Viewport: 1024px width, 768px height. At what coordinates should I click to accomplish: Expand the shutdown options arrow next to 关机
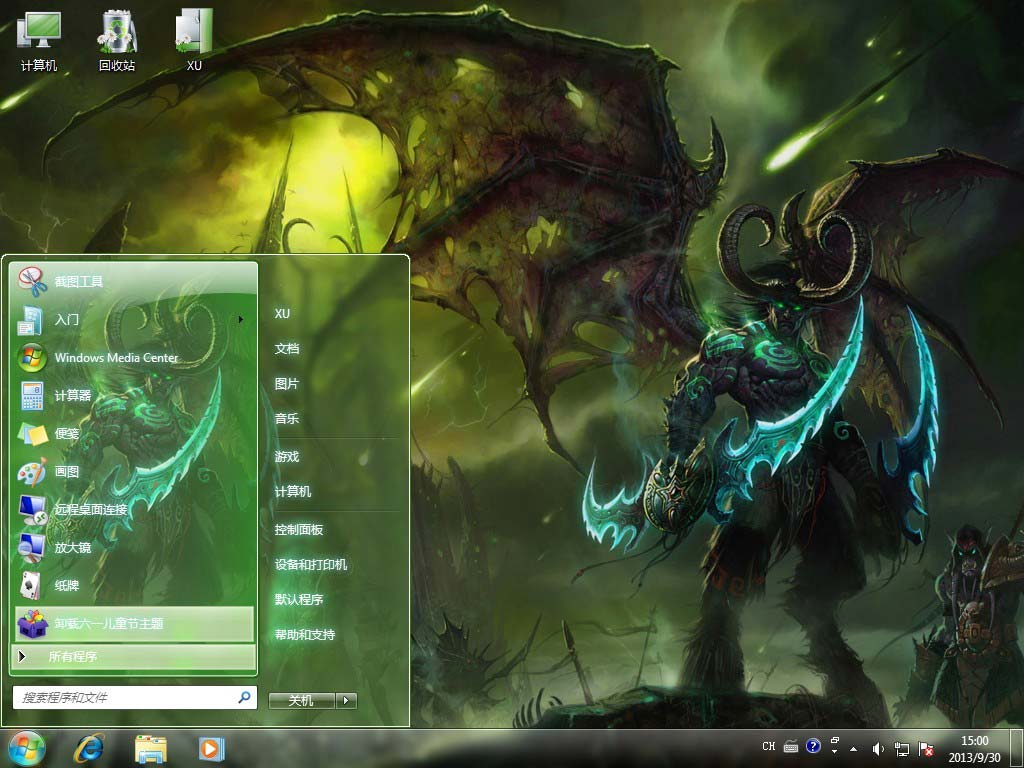pyautogui.click(x=346, y=701)
